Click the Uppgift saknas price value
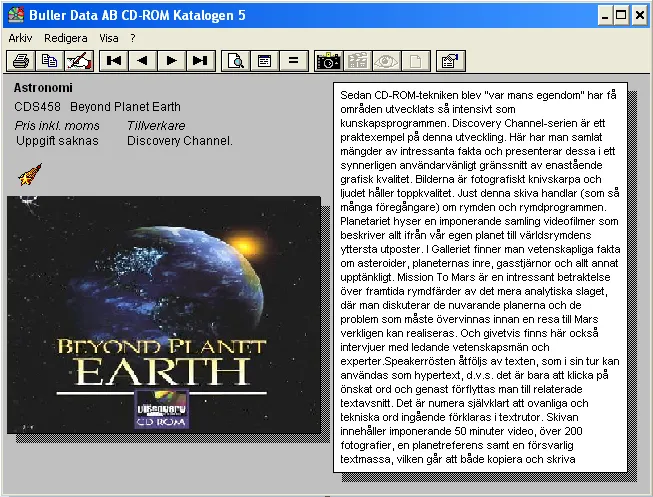Viewport: 653px width, 497px height. [57, 141]
